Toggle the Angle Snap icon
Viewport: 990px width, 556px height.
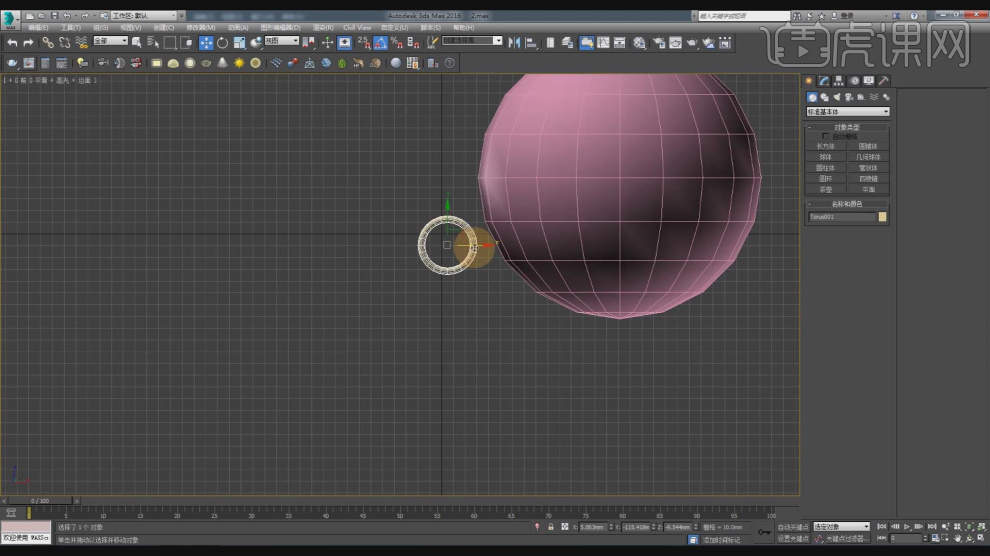coord(381,42)
